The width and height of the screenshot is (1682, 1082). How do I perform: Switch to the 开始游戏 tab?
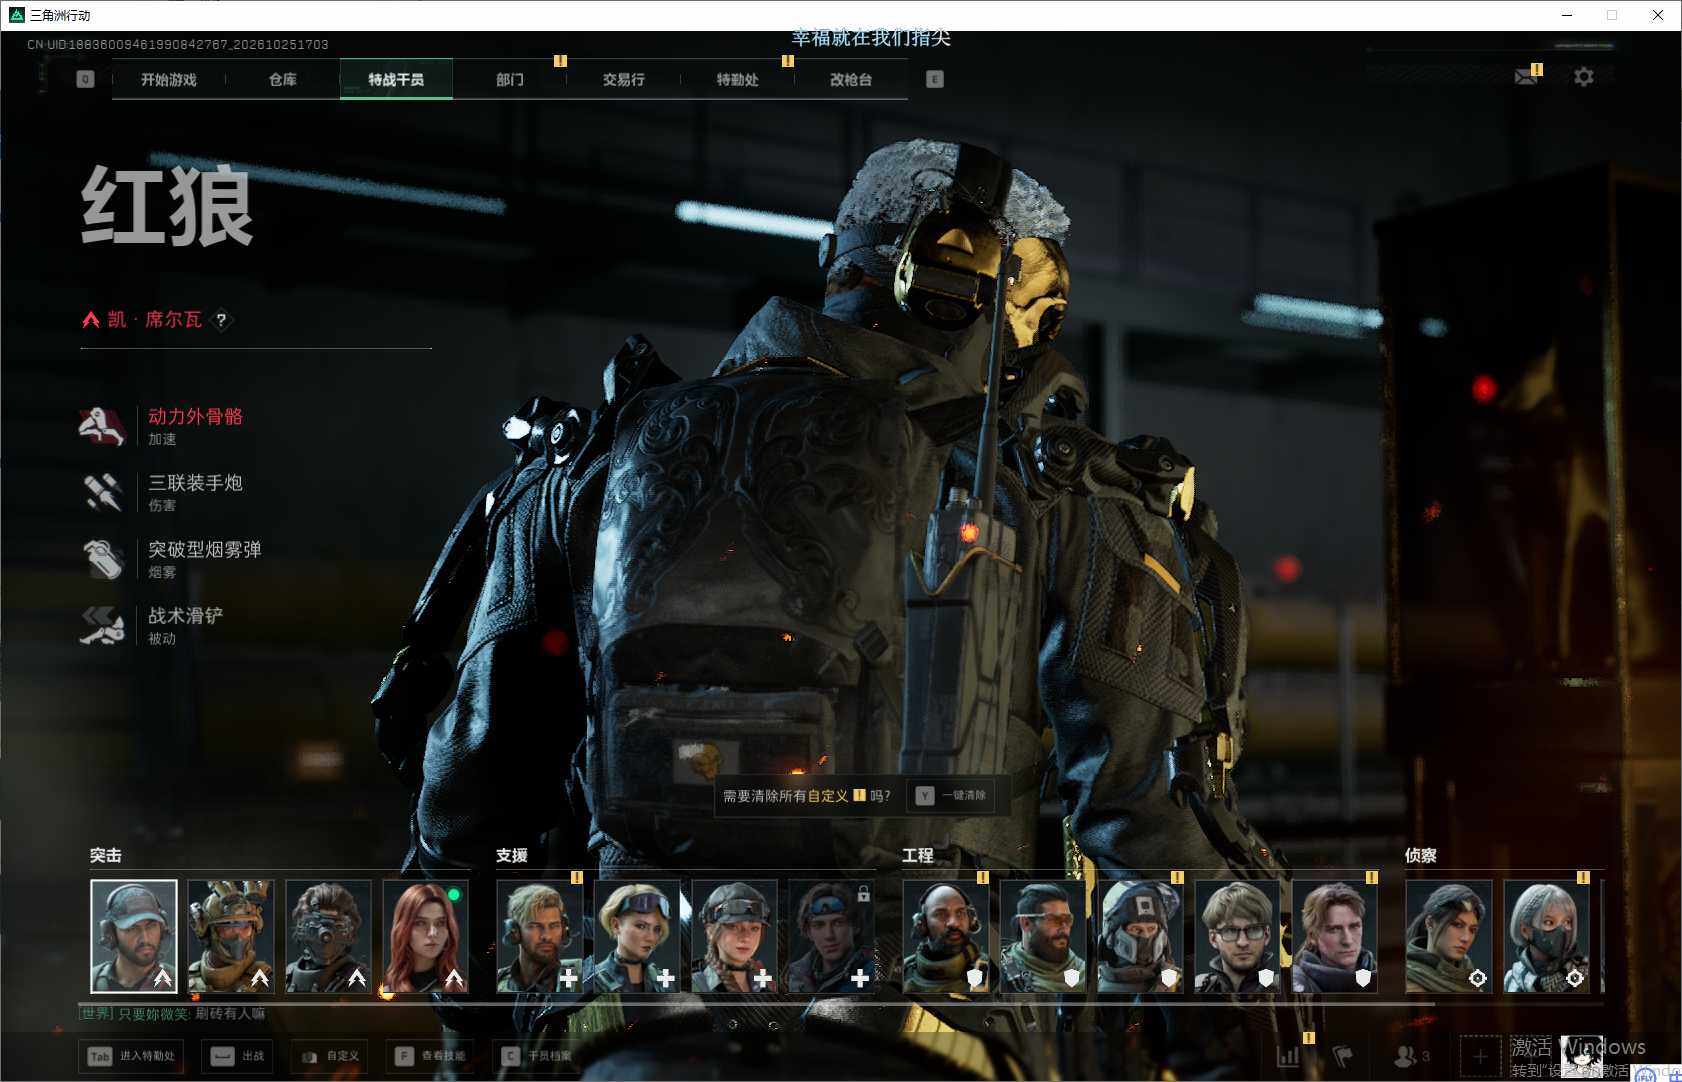(169, 79)
